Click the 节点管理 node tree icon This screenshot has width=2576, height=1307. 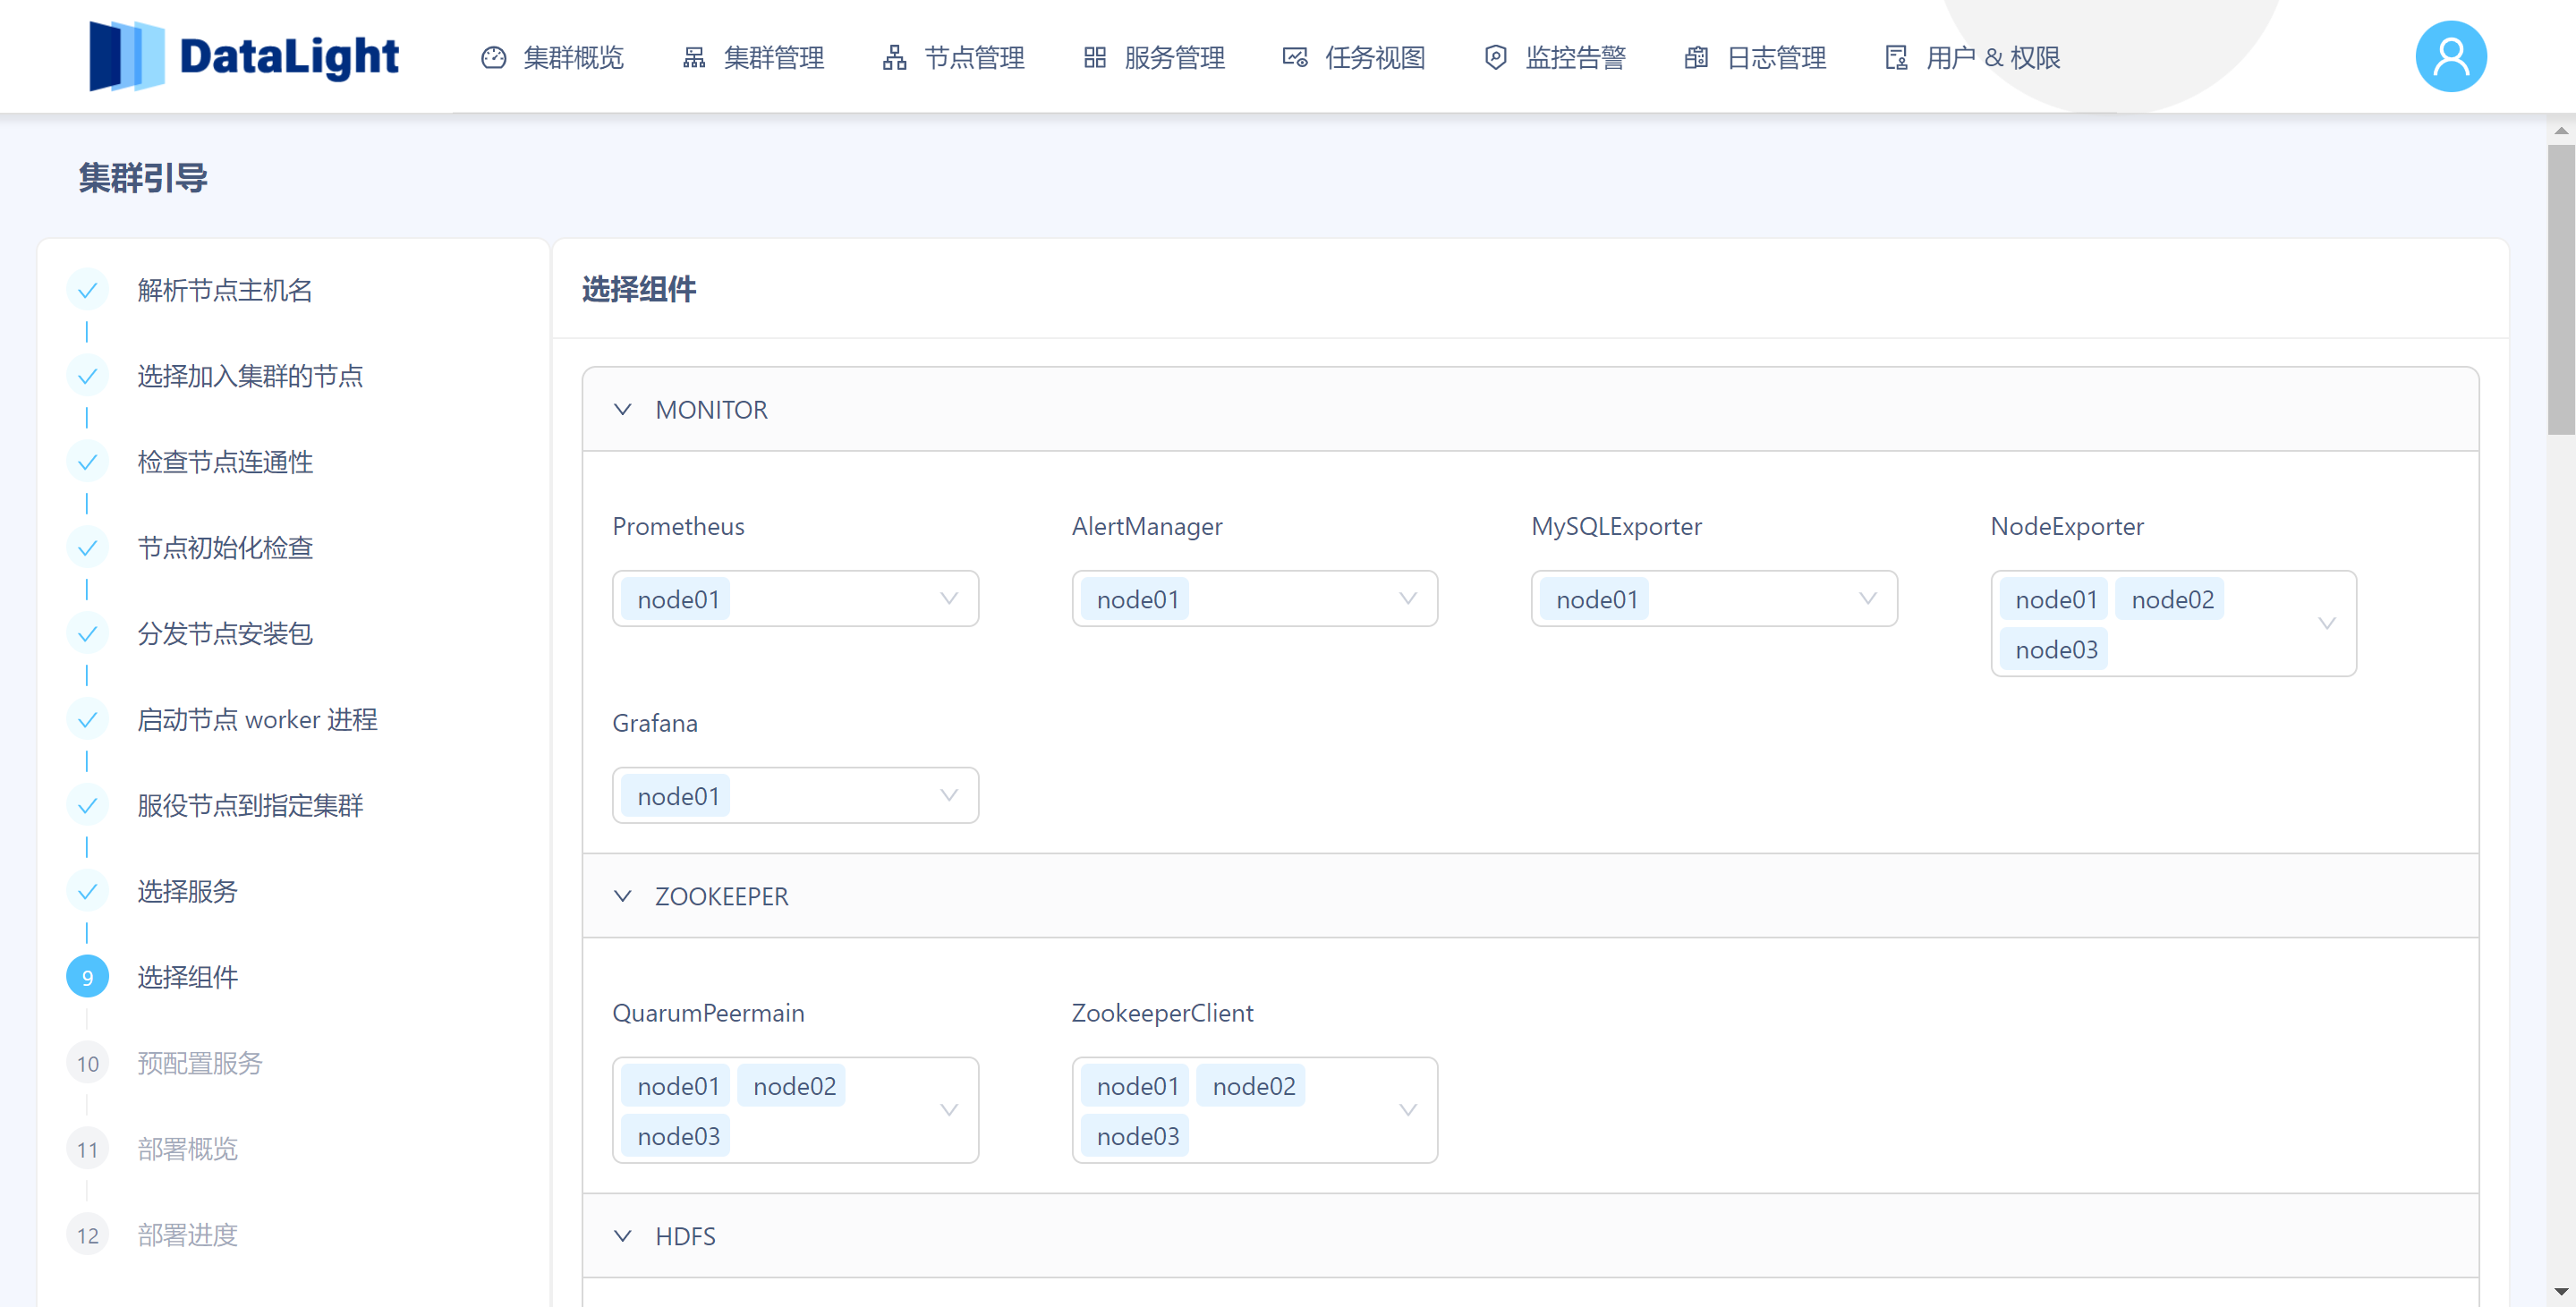click(894, 58)
